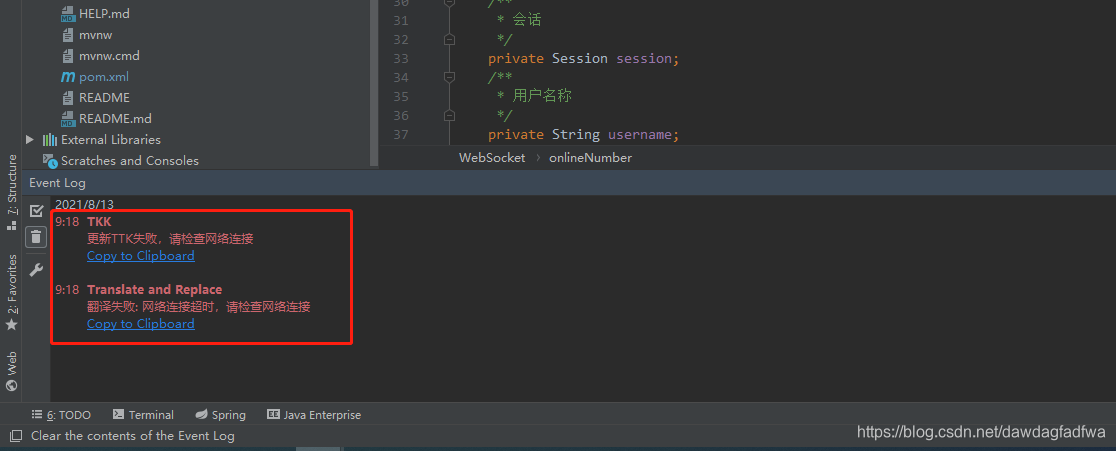Click the Java Enterprise tab icon

(x=273, y=414)
